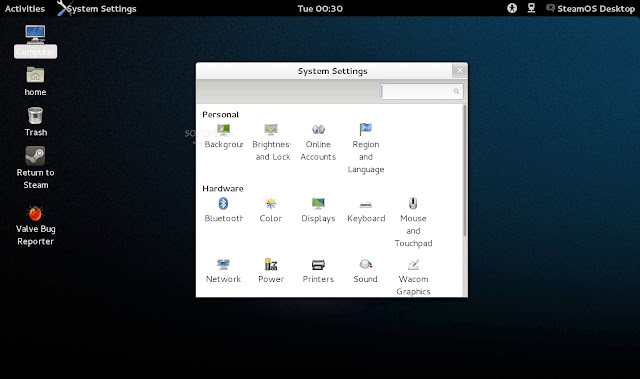Open the Activities overview

[x=24, y=9]
